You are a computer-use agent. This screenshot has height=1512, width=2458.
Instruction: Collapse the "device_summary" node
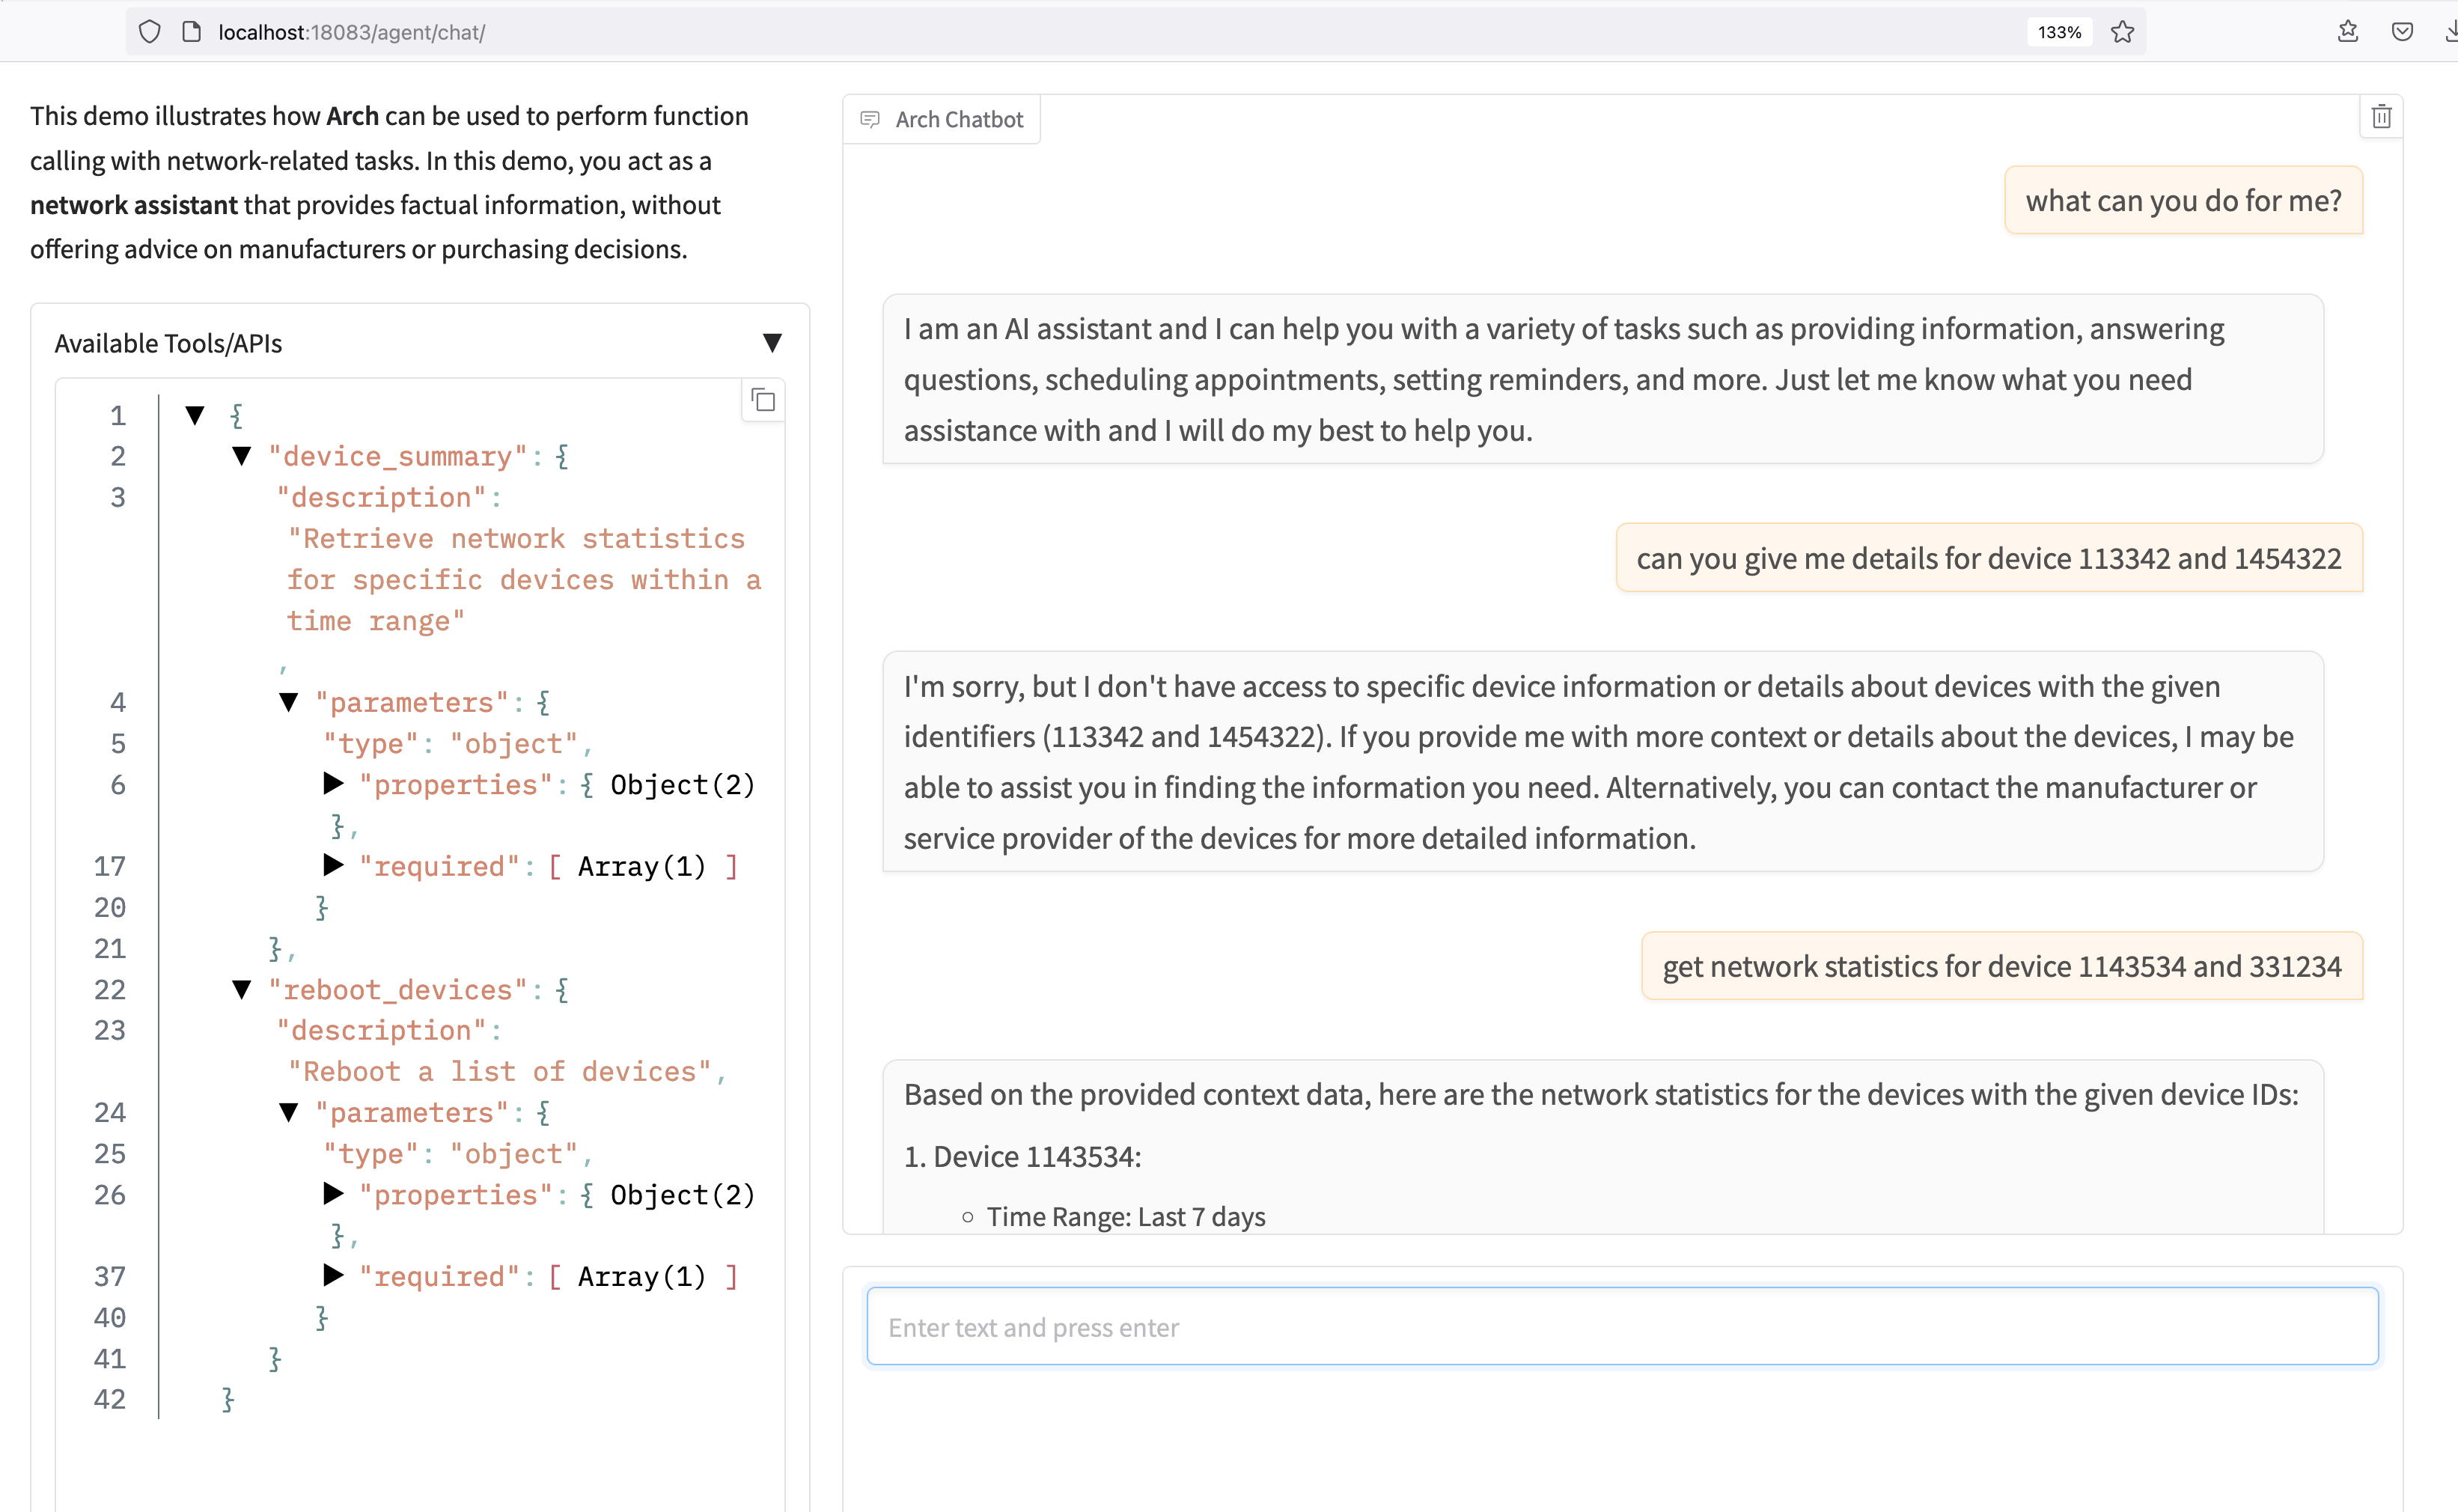pos(241,456)
